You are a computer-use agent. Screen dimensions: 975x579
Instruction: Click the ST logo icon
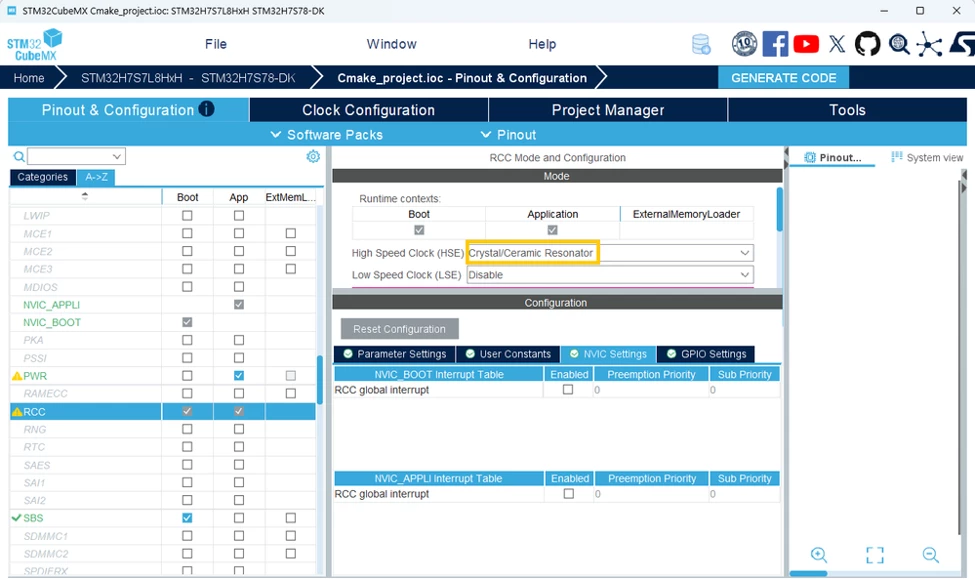(962, 44)
